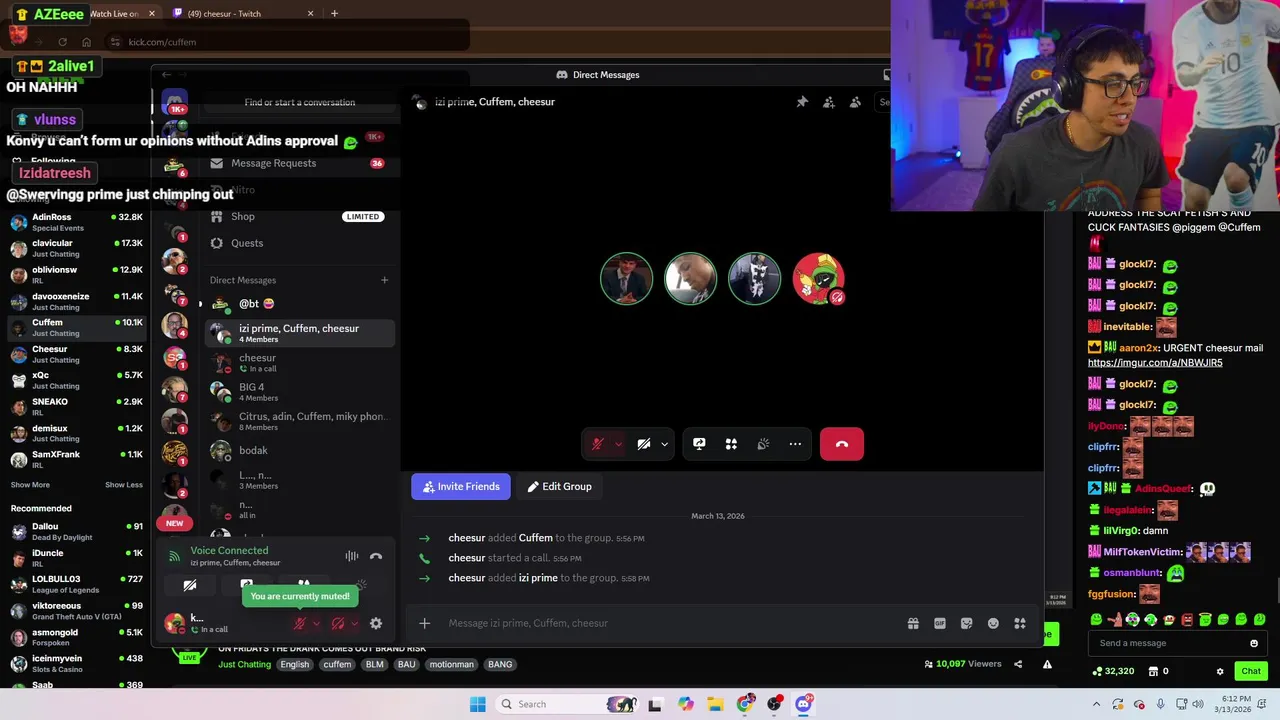Open Kick chat settings gear
This screenshot has height=720, width=1280.
click(1220, 671)
